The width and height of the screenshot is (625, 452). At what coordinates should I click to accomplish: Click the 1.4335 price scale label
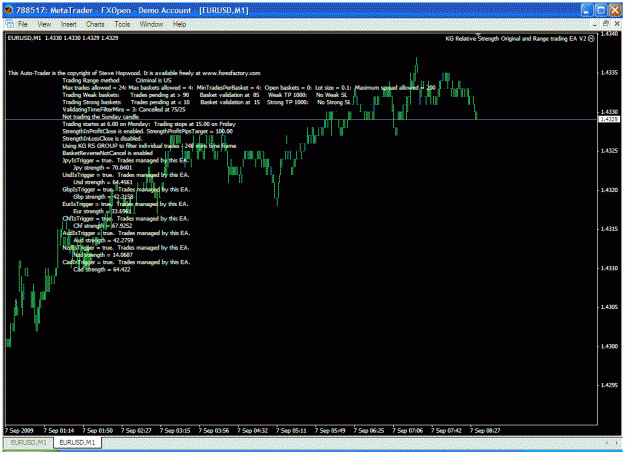click(609, 73)
